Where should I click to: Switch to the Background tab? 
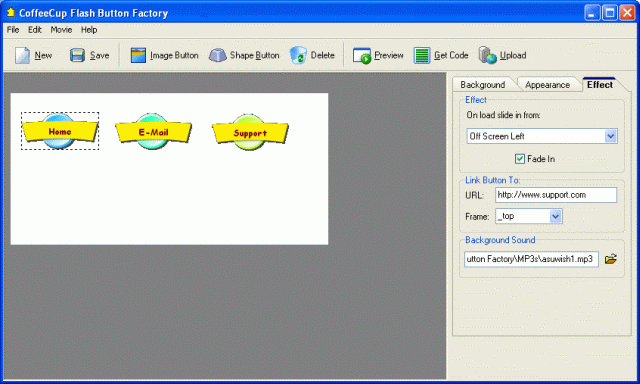pyautogui.click(x=483, y=84)
